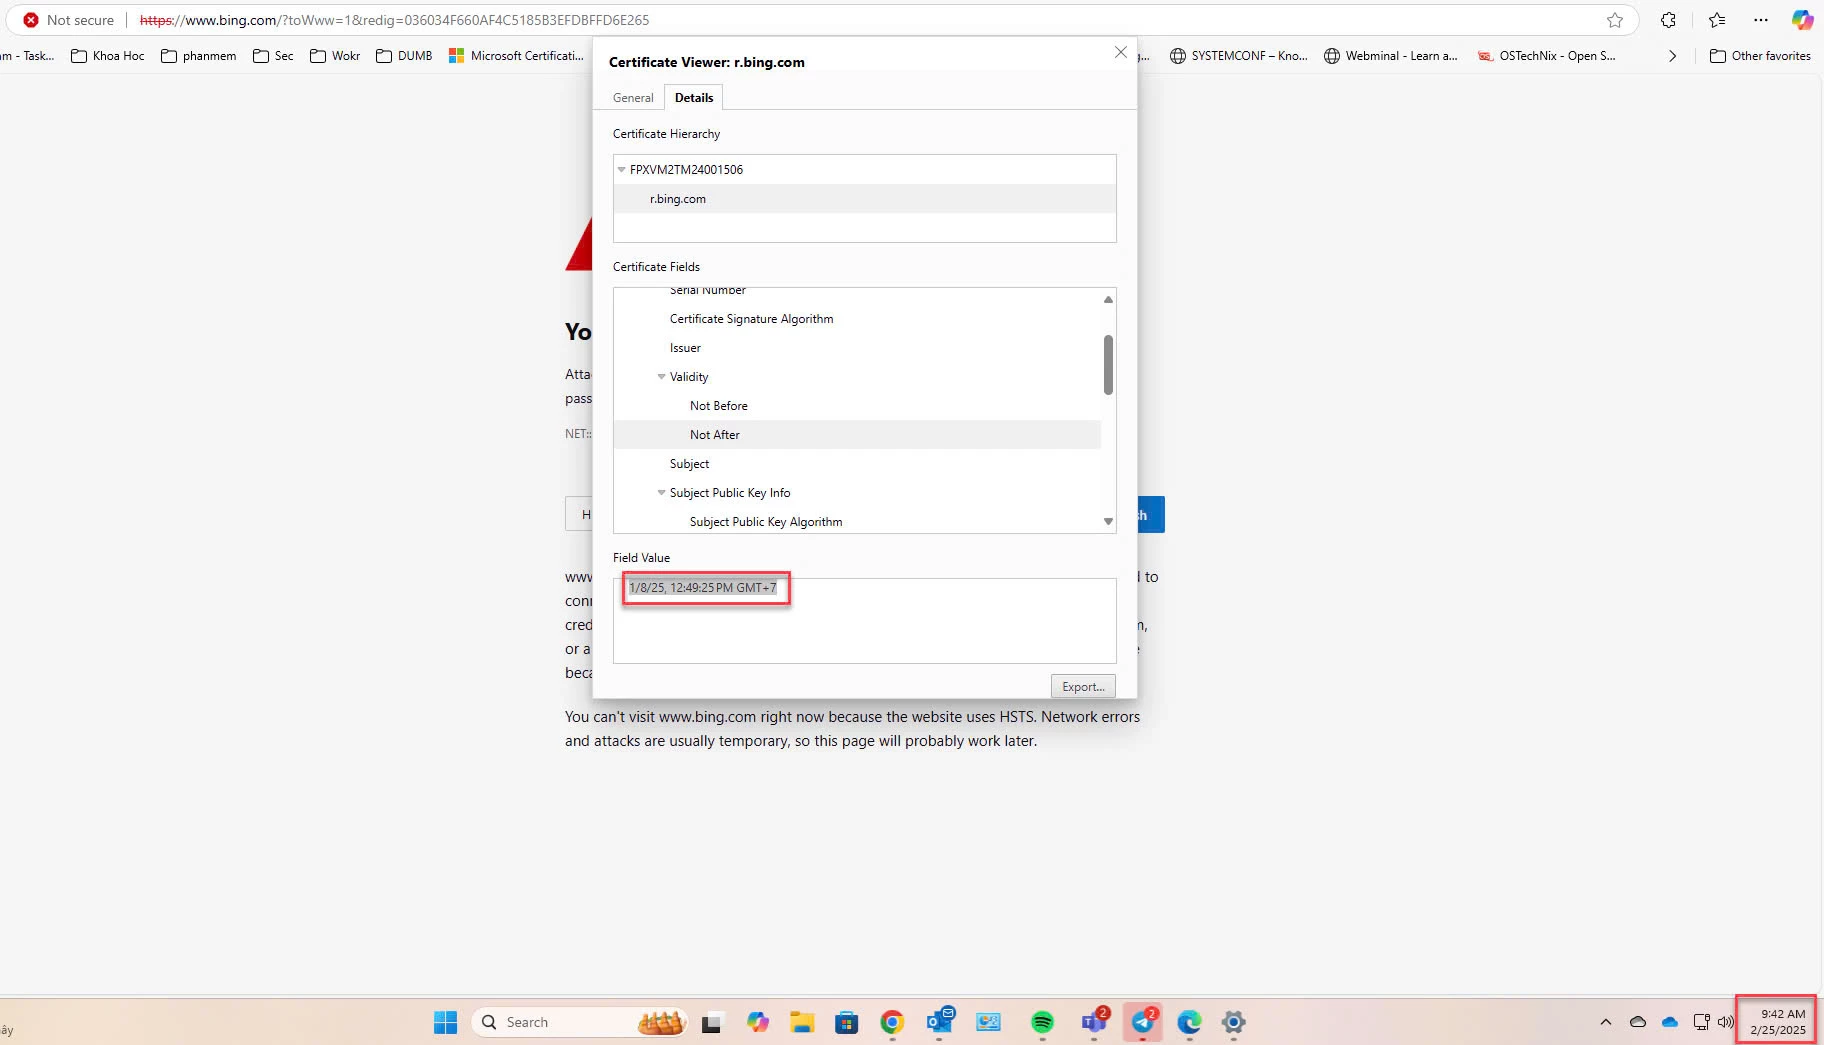Click the Certificate Fields scroll down arrow
Screen dimensions: 1824x1045
tap(1108, 521)
